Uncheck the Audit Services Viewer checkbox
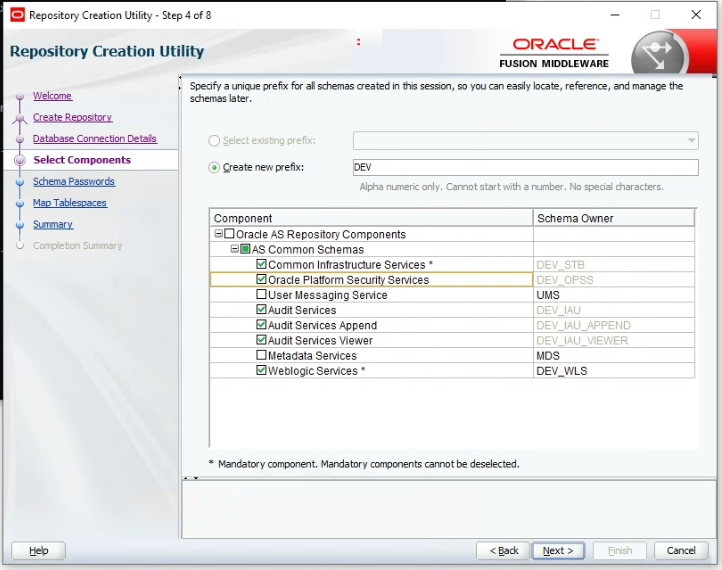This screenshot has height=570, width=722. pos(261,340)
